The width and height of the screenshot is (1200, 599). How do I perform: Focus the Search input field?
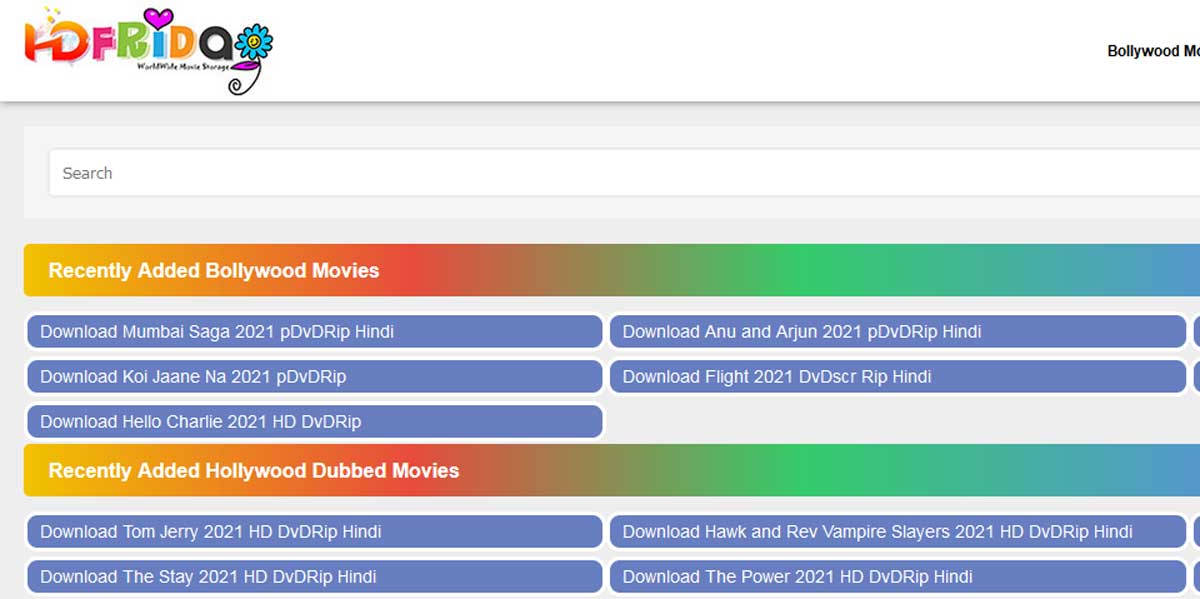(624, 173)
